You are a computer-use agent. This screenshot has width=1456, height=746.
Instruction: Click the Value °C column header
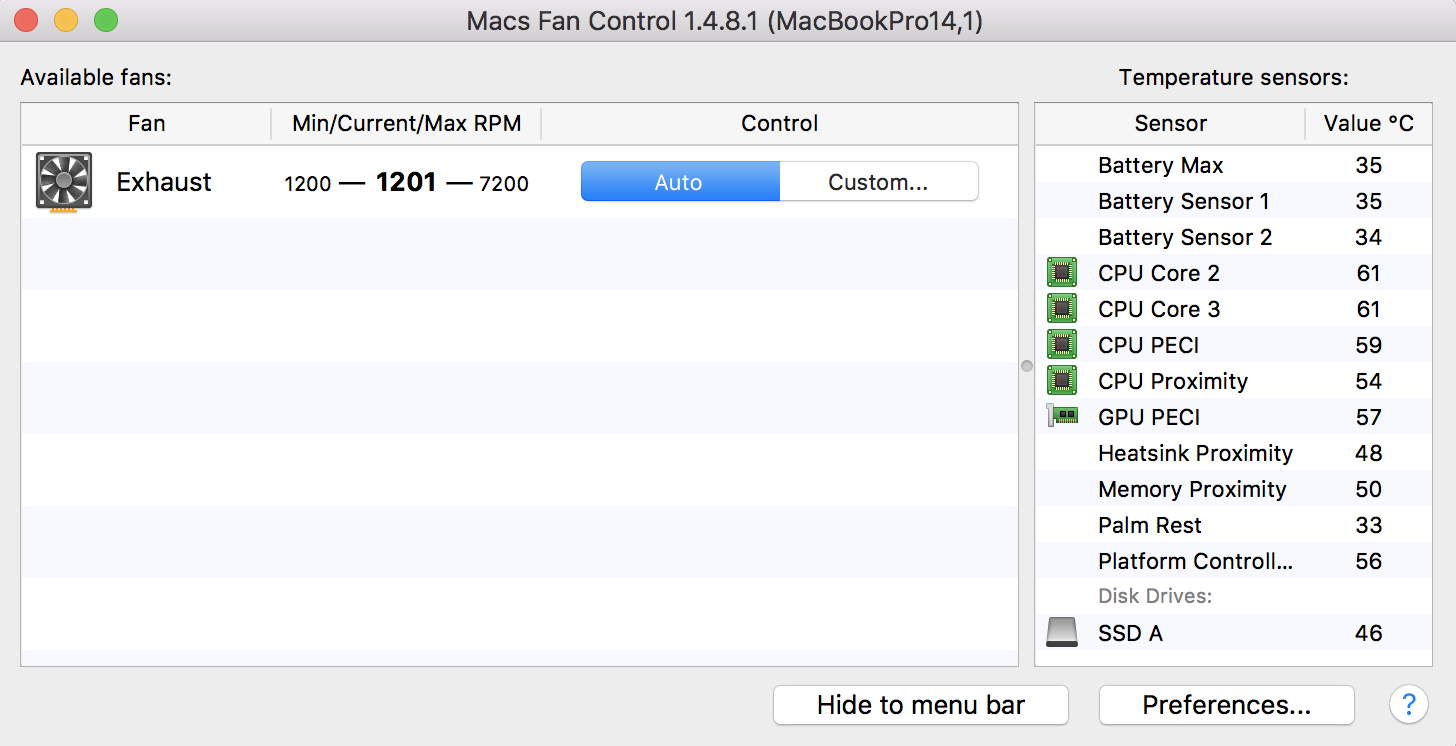click(x=1369, y=124)
